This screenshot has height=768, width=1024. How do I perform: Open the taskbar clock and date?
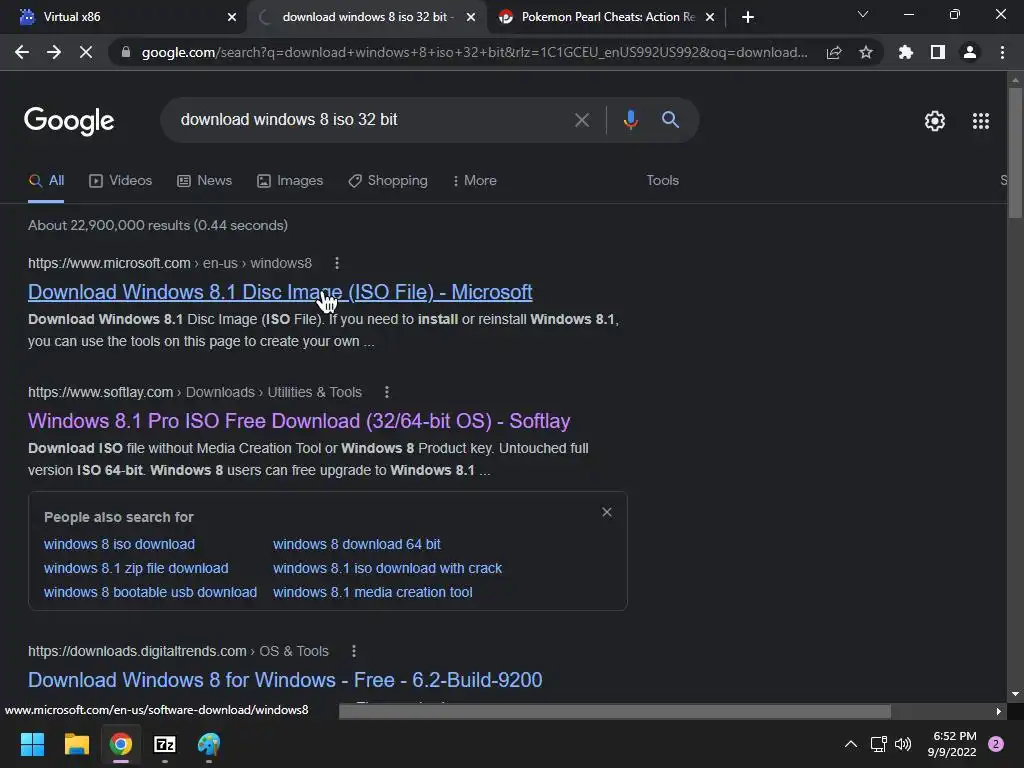click(x=952, y=744)
